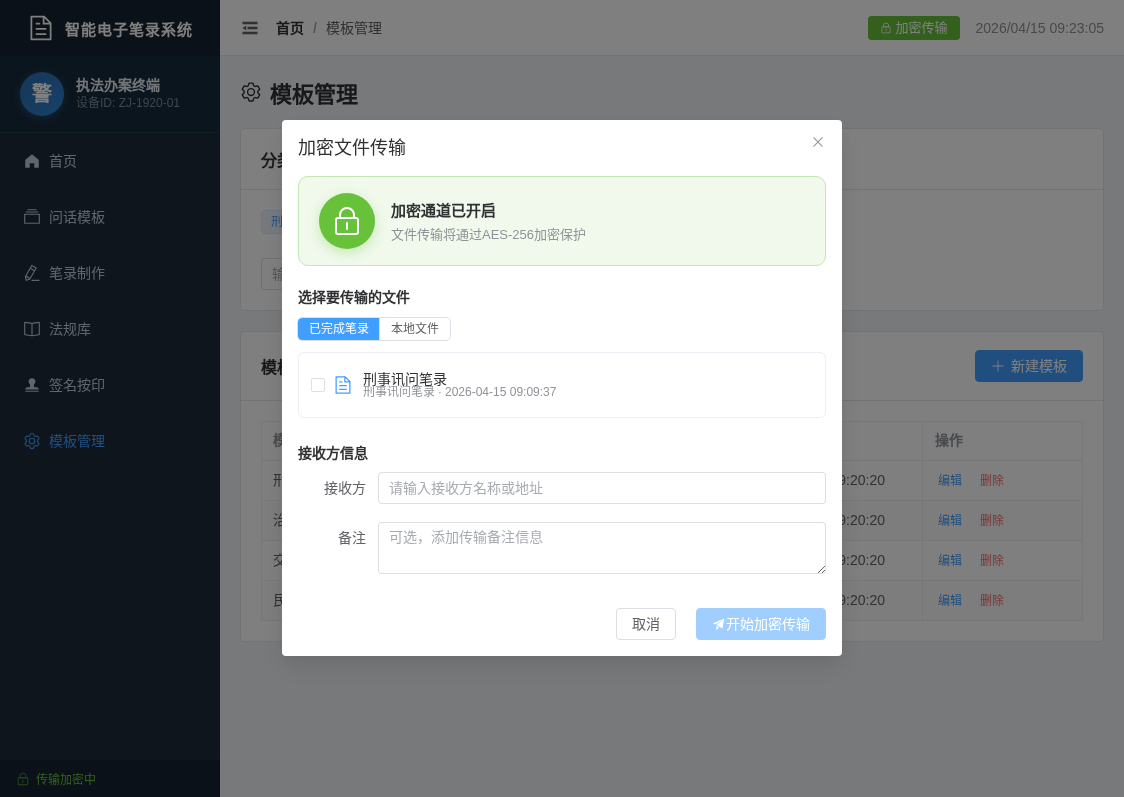Click the hamburger menu toggle icon
Screen dimensions: 1124x797
point(250,28)
